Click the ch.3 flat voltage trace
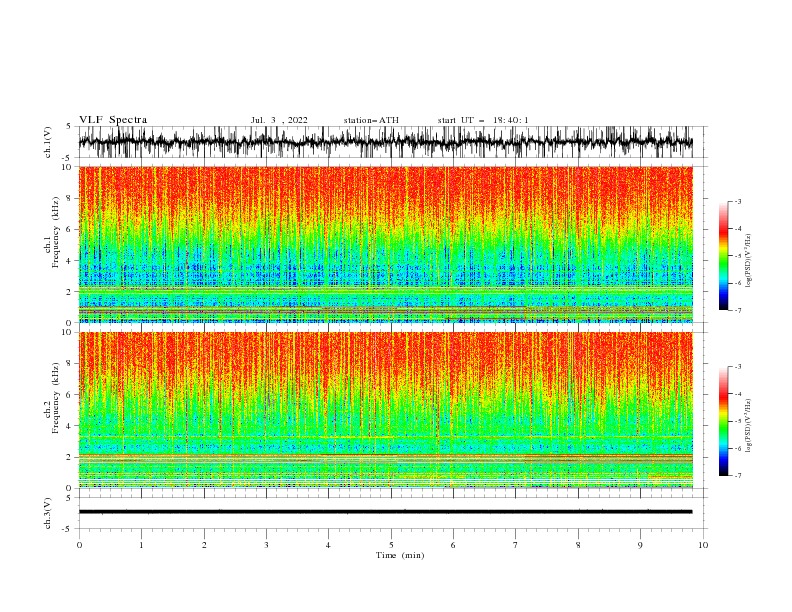The width and height of the screenshot is (792, 612). (385, 512)
